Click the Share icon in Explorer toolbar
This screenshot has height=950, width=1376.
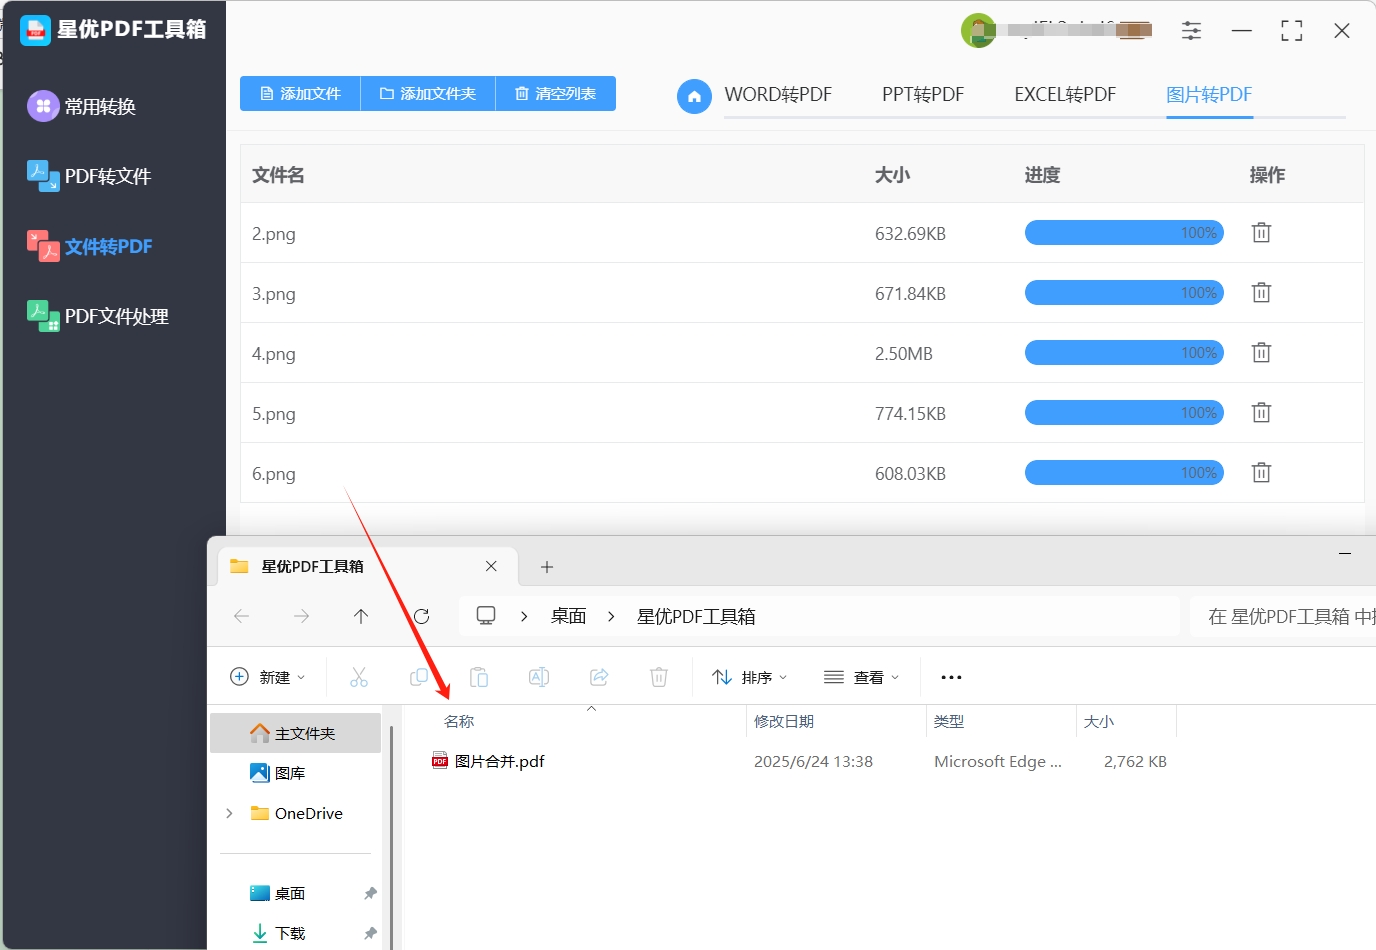599,677
